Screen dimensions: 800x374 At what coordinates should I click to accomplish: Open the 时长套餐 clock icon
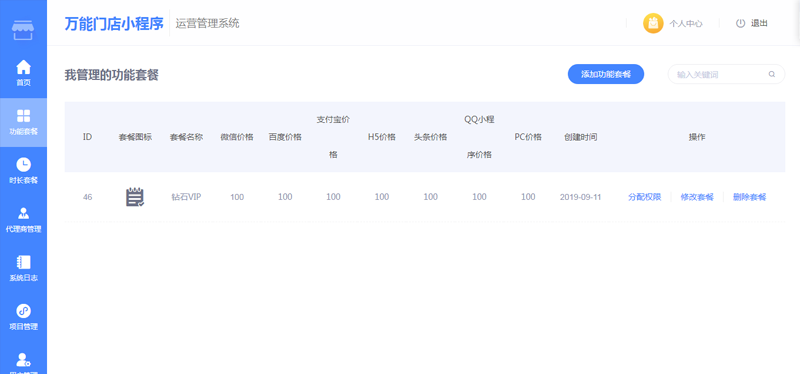tap(23, 164)
